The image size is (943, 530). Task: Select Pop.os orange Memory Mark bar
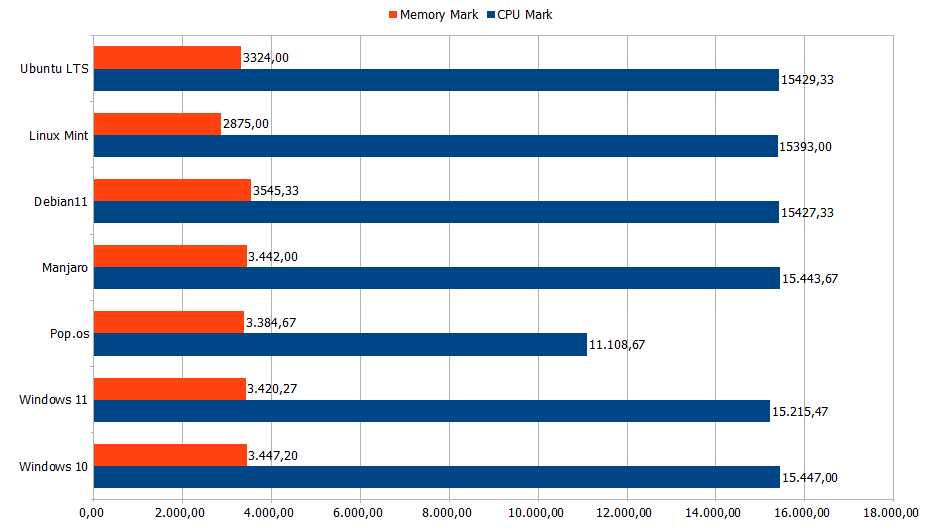pyautogui.click(x=169, y=322)
